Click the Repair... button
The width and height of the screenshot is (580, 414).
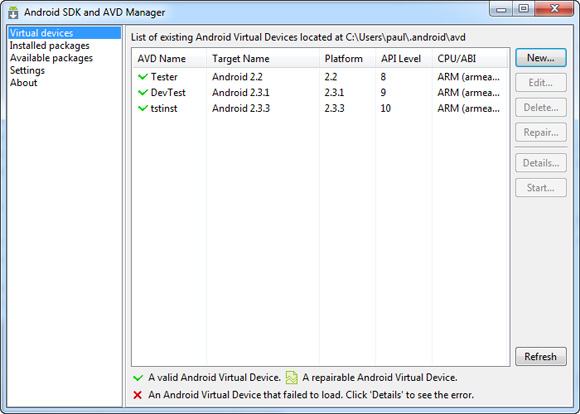point(541,132)
